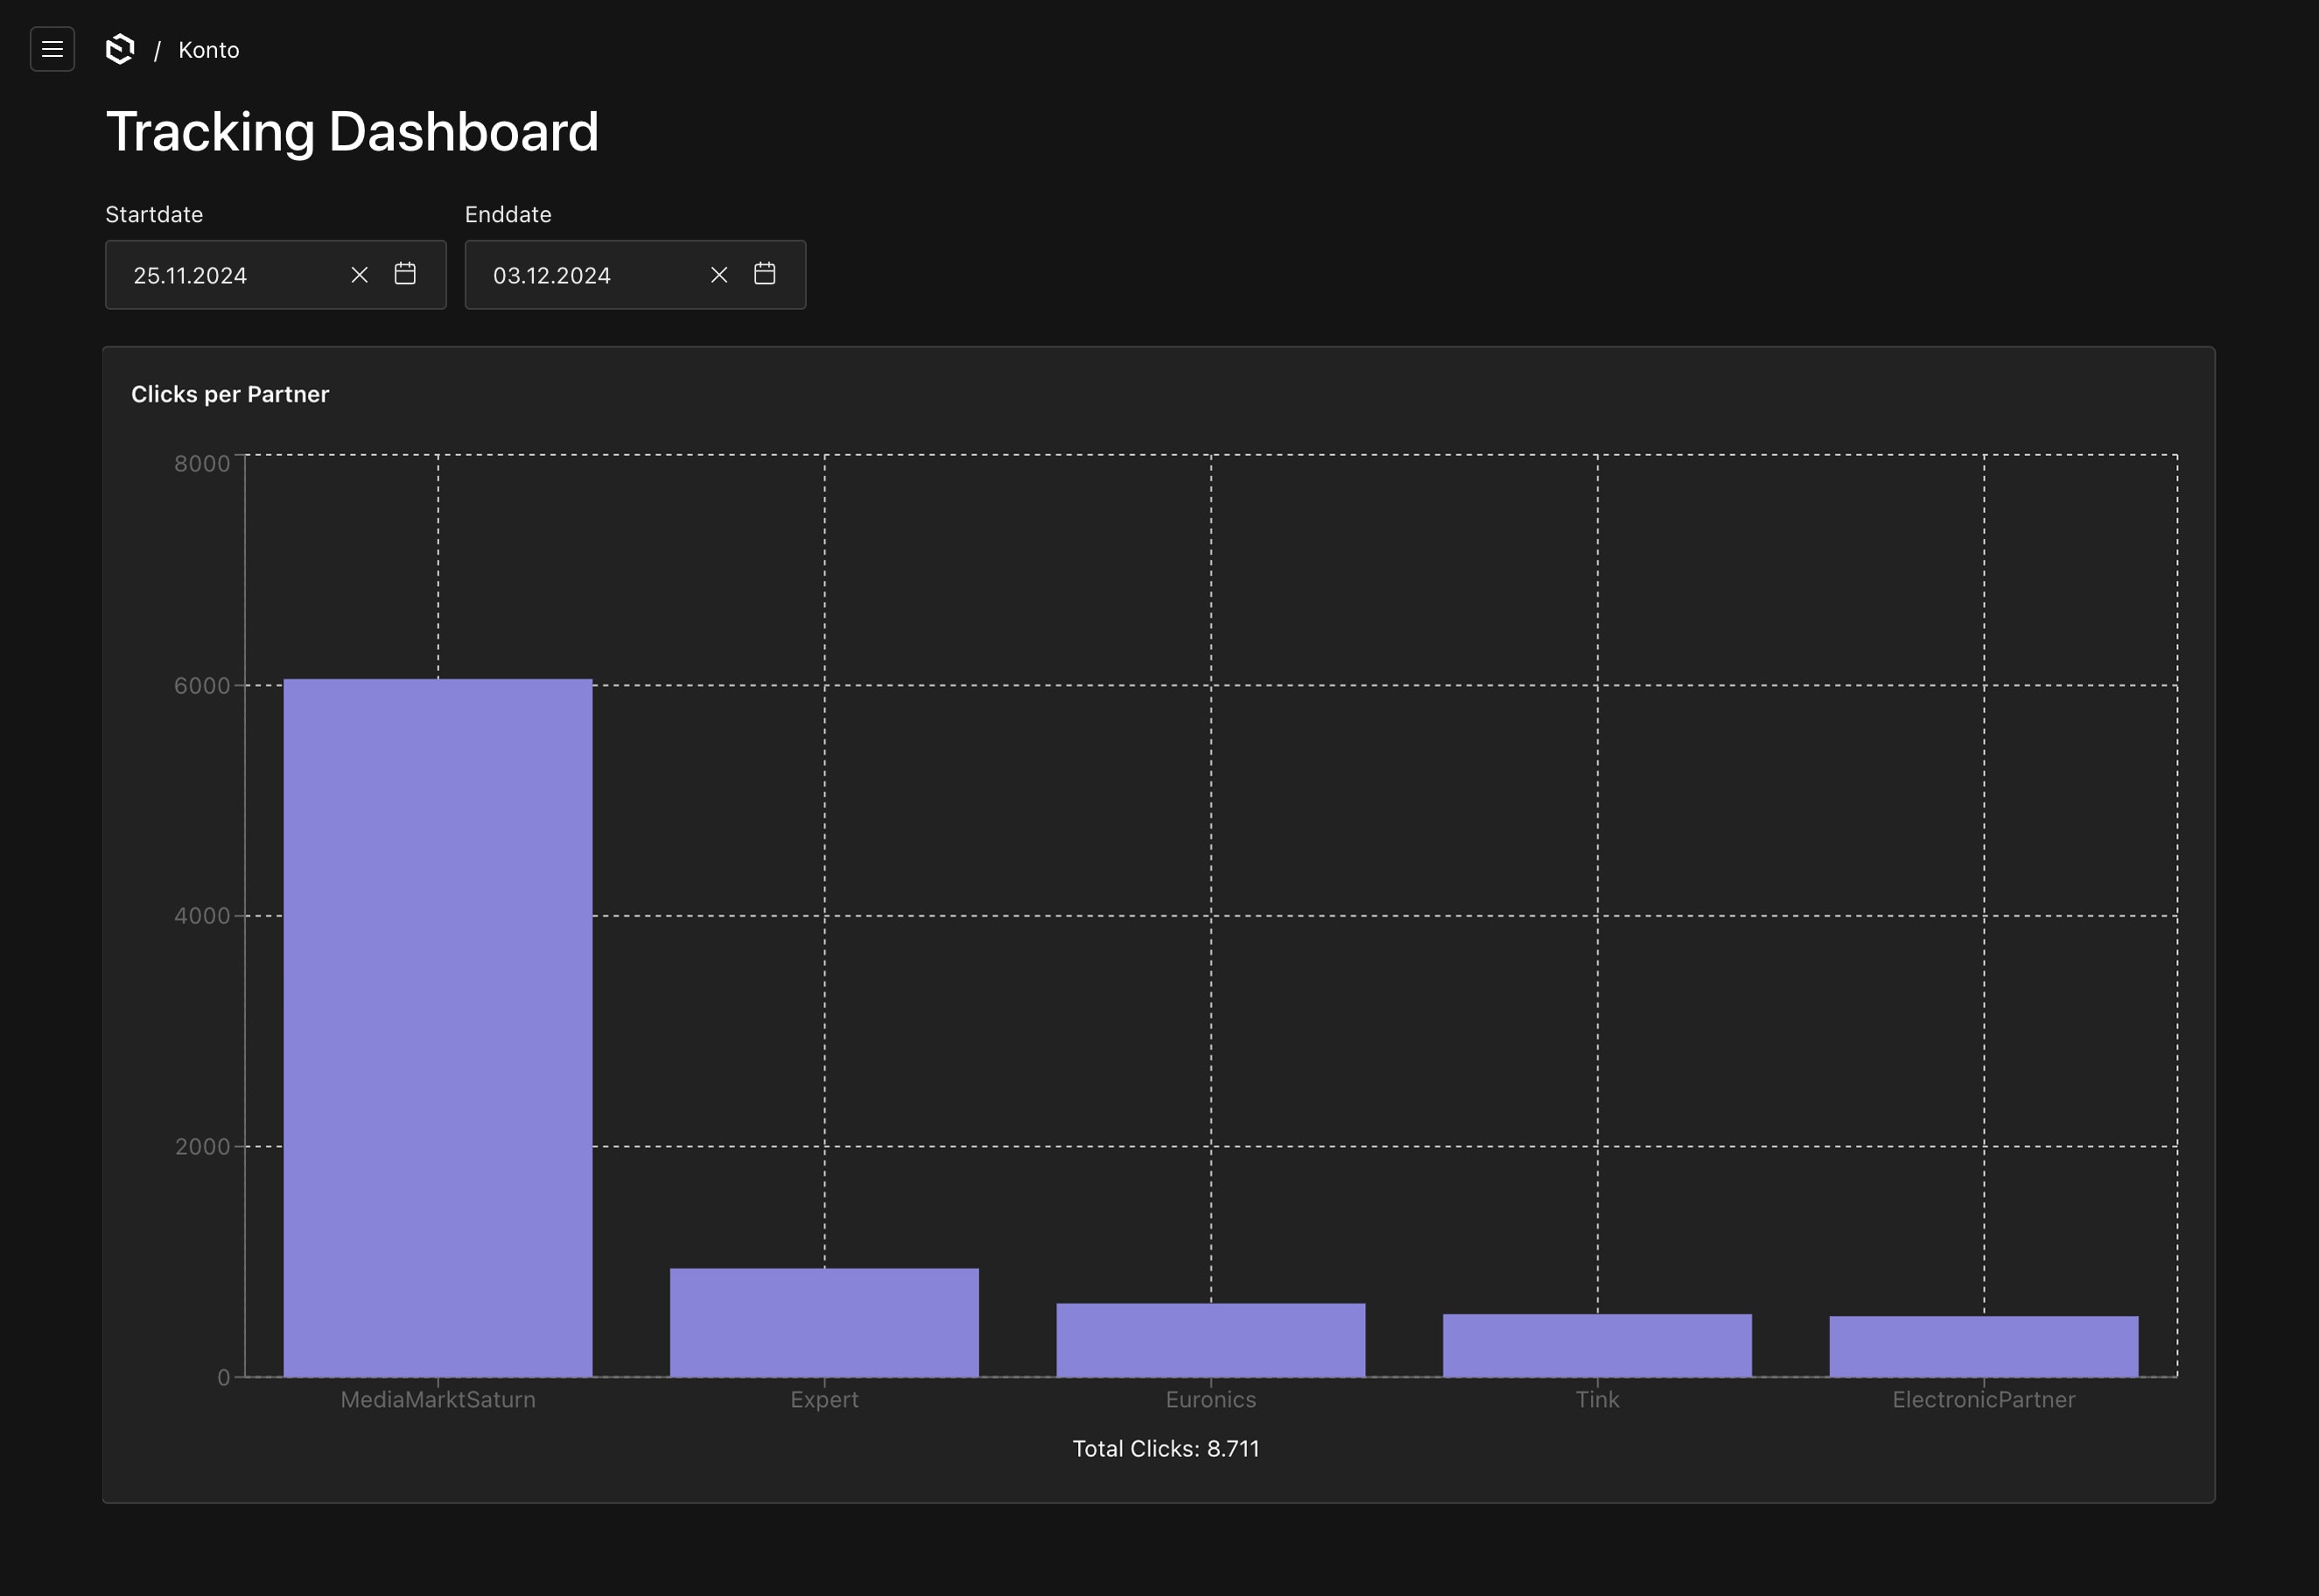
Task: Click the clear (X) icon on Startdate
Action: pos(358,273)
